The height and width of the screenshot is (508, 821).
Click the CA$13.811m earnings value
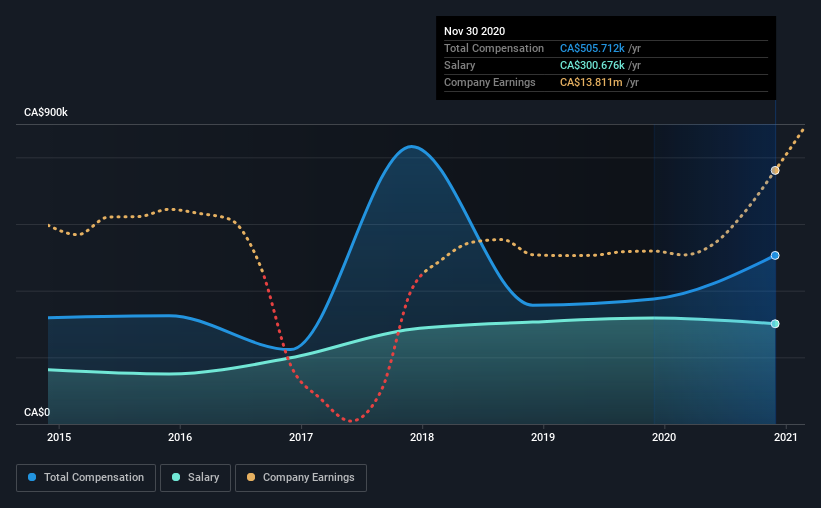[x=591, y=82]
